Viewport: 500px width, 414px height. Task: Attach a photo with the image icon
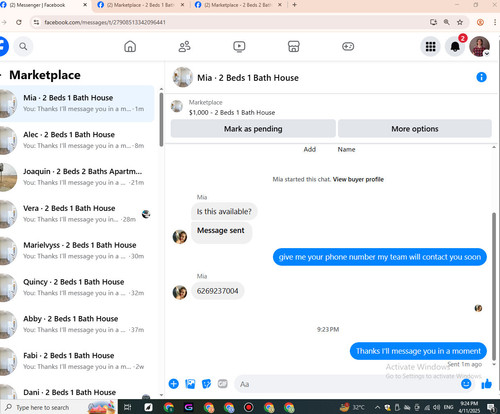point(190,384)
